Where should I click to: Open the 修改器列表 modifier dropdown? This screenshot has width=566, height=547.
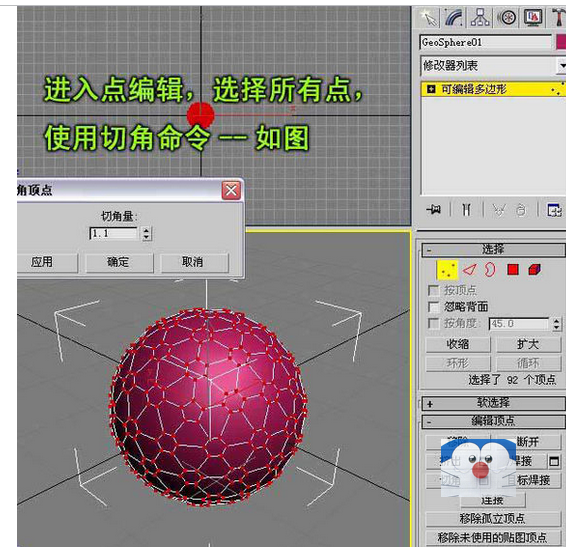493,66
